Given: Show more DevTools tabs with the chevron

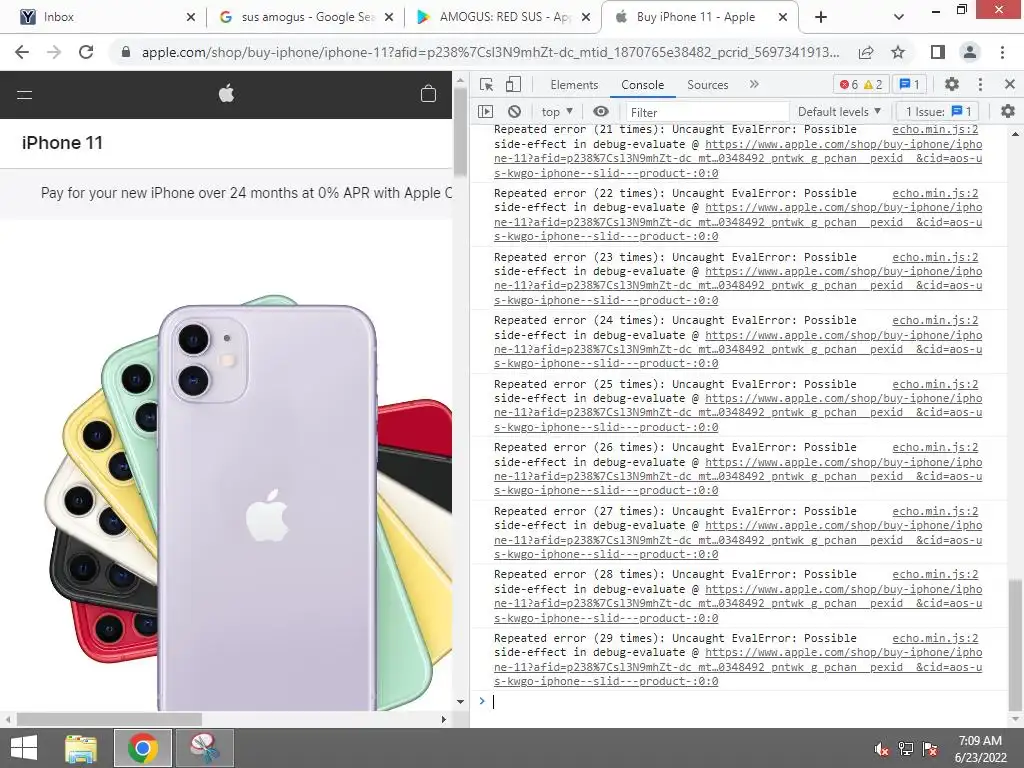Looking at the screenshot, I should pos(754,84).
